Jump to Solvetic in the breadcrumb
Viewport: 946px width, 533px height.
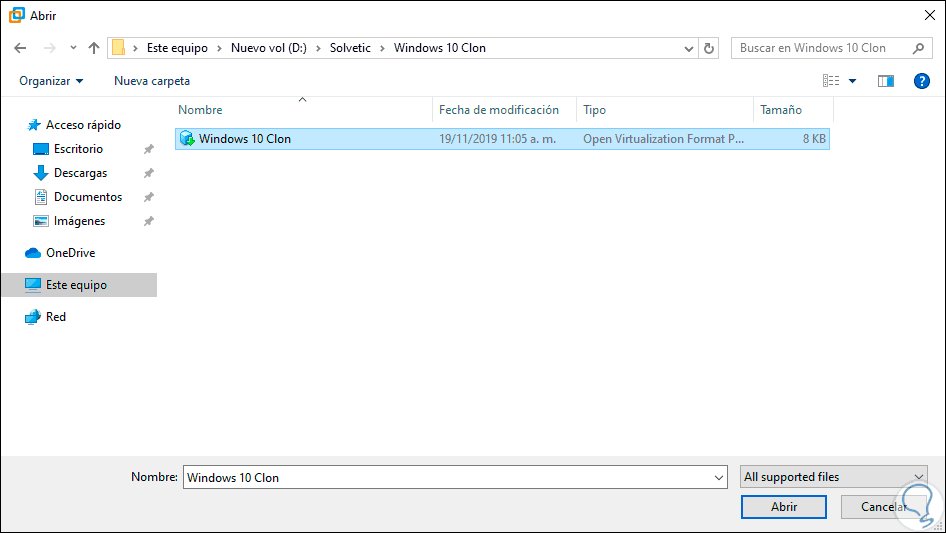click(350, 48)
